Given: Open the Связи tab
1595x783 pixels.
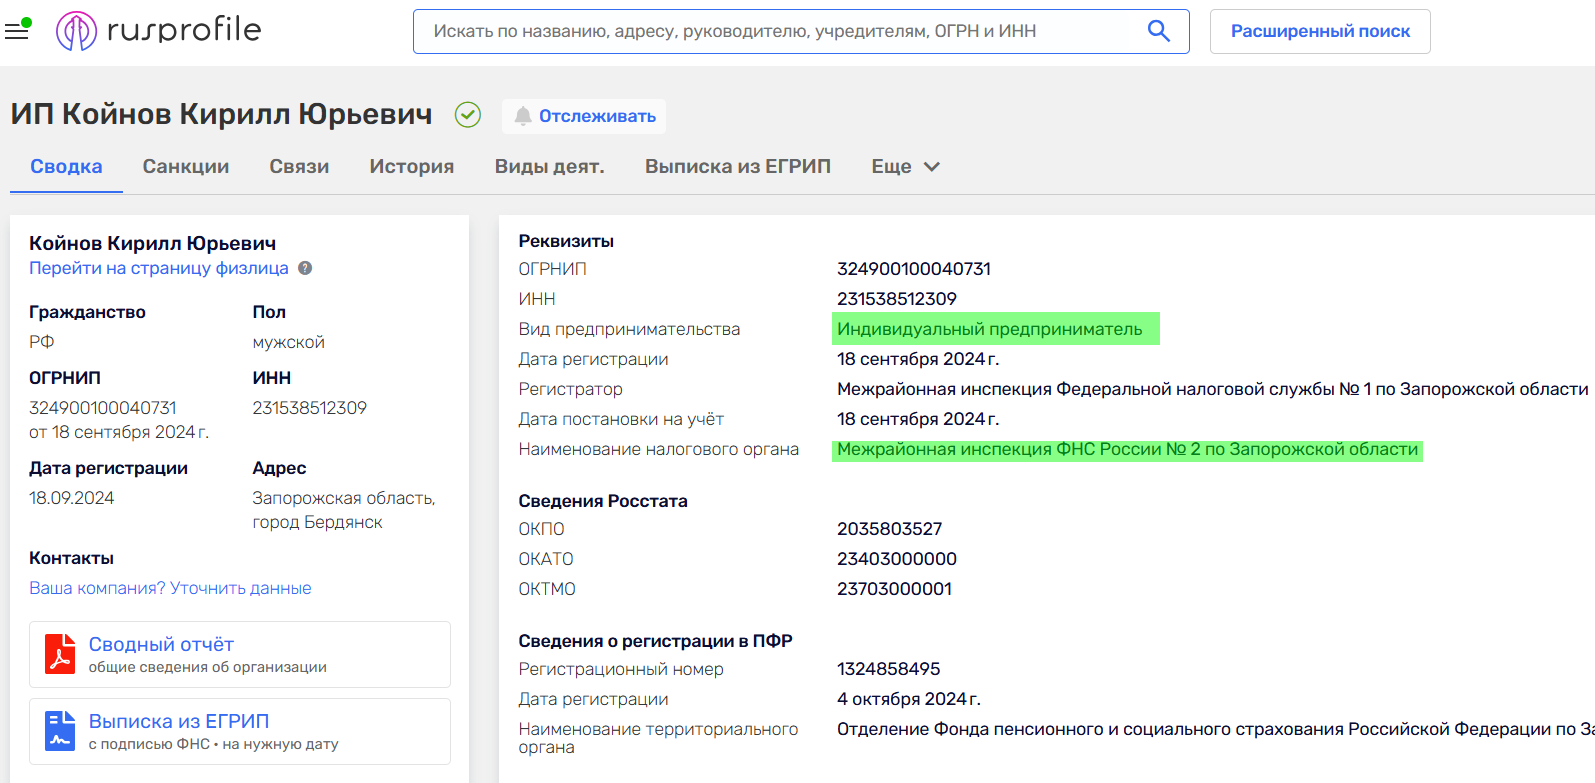Looking at the screenshot, I should coord(299,166).
